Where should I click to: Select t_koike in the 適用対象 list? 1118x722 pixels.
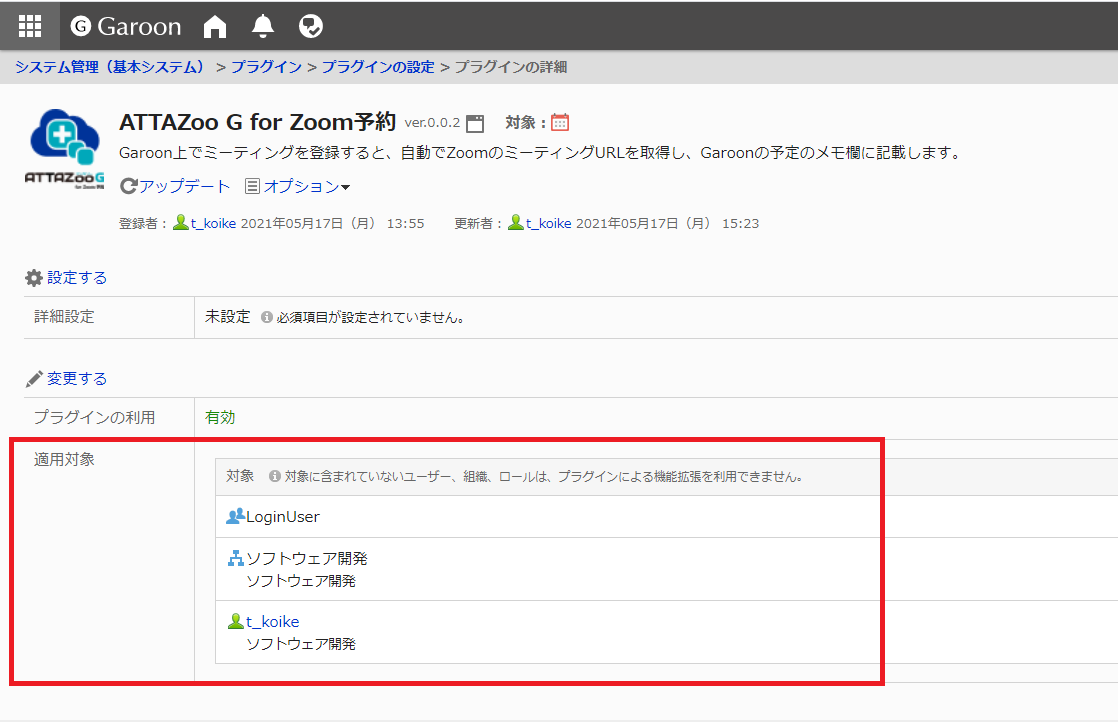[272, 621]
